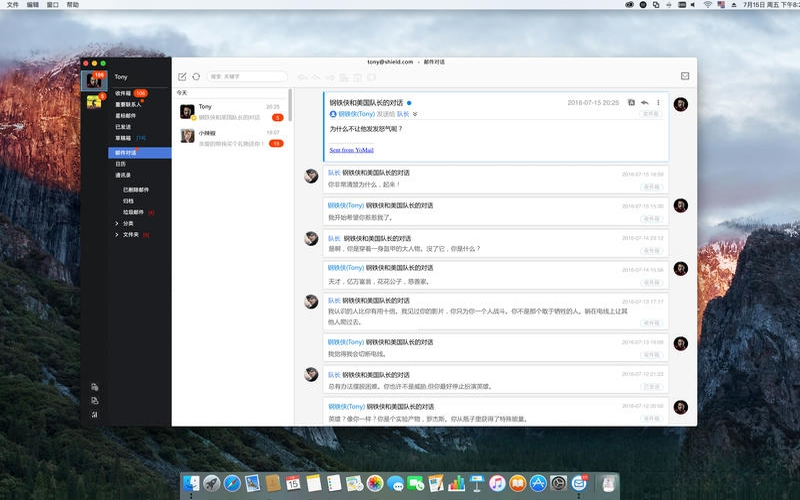Open message reading 我觉得我会切断电线
The height and width of the screenshot is (500, 800).
[x=496, y=347]
